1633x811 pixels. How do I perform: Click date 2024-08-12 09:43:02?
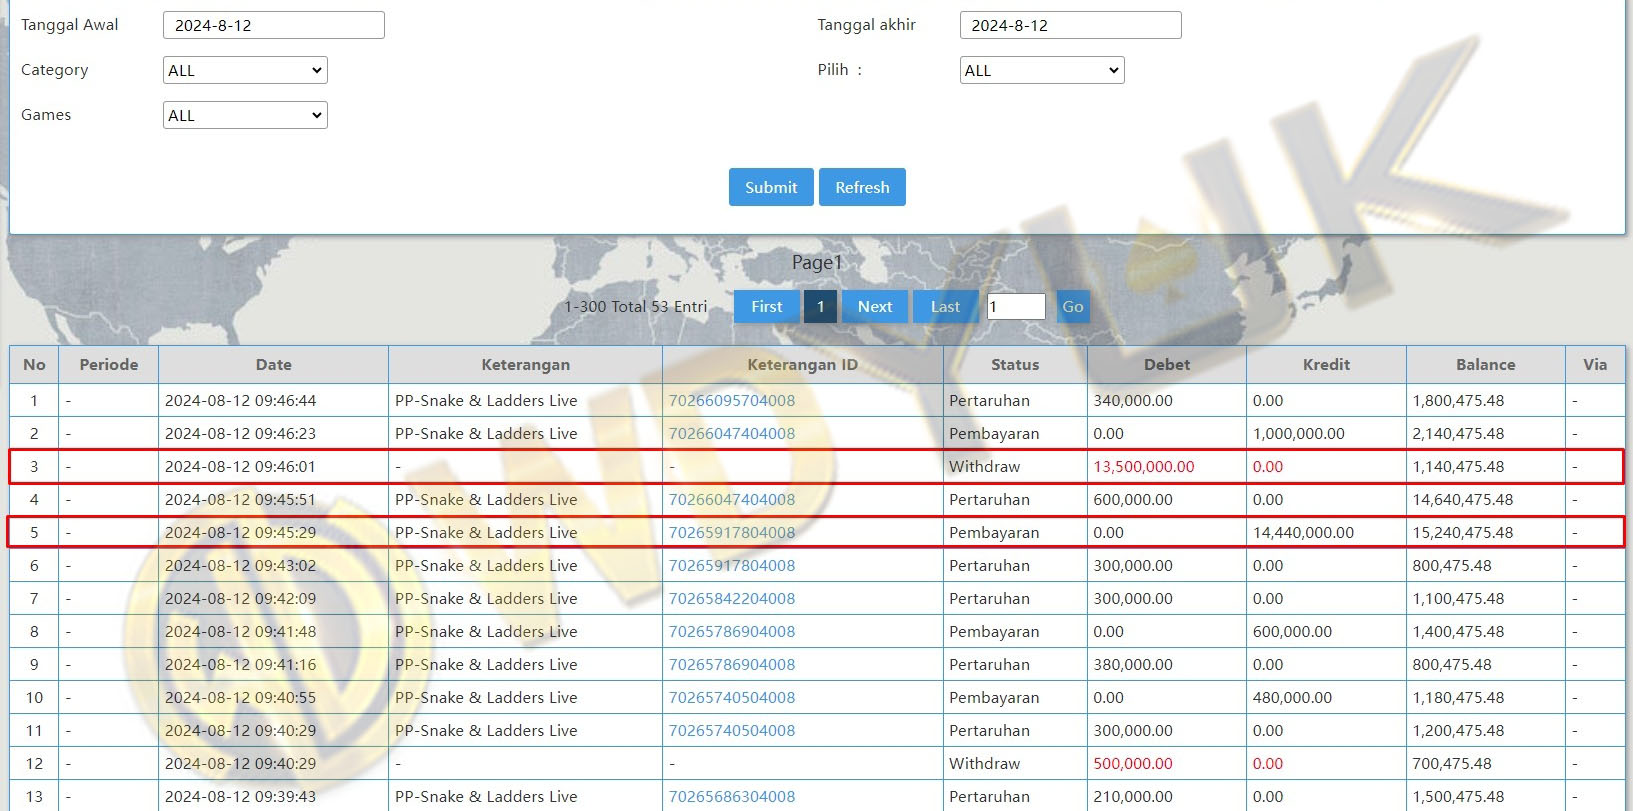(x=240, y=565)
